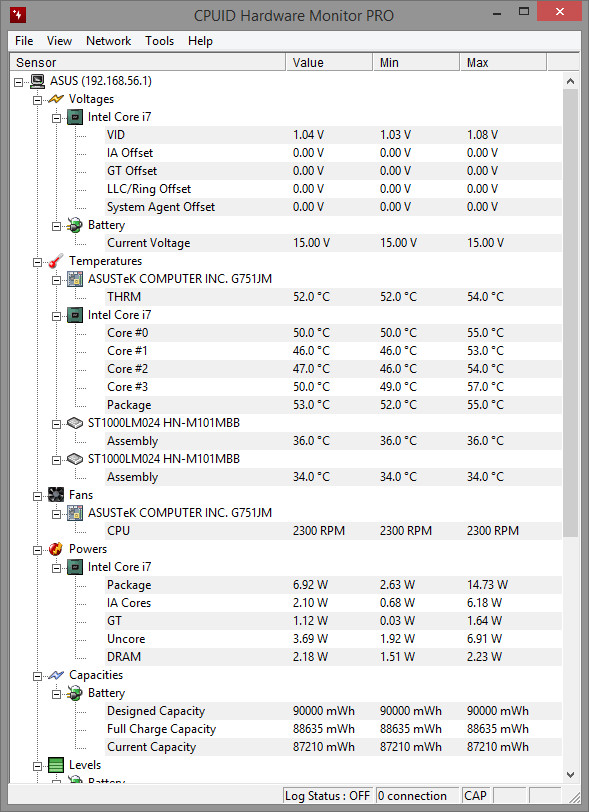This screenshot has height=812, width=589.
Task: Collapse the Temperatures branch
Action: click(37, 262)
